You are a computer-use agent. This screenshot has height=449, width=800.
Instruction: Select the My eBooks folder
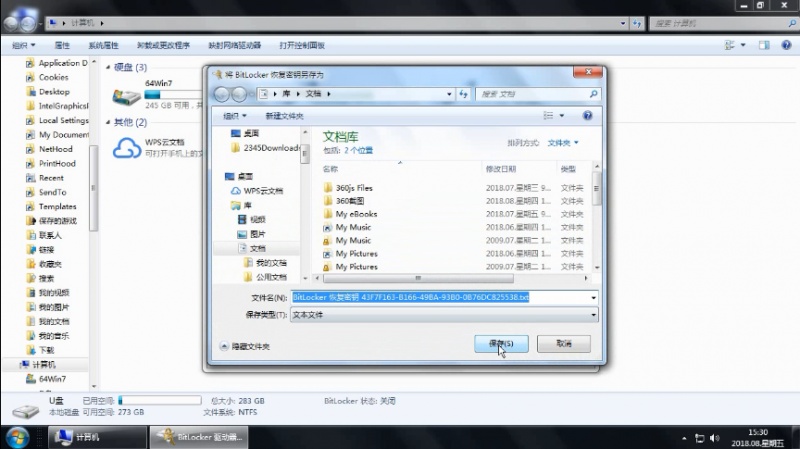[x=356, y=214]
